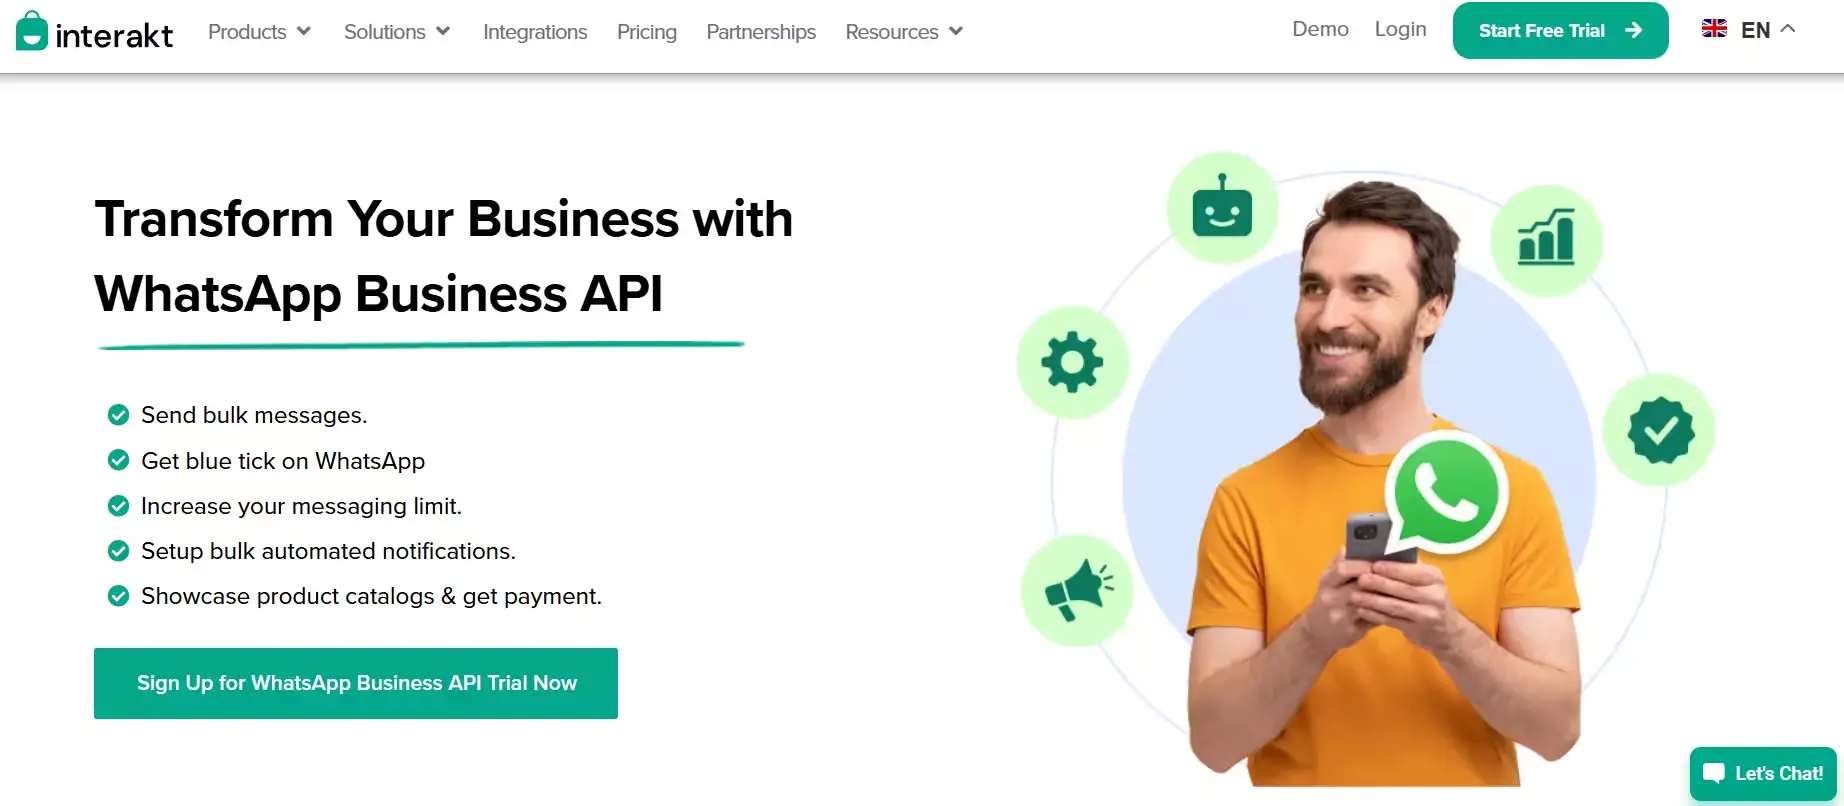Click the megaphone broadcast icon
This screenshot has width=1844, height=806.
pyautogui.click(x=1077, y=590)
